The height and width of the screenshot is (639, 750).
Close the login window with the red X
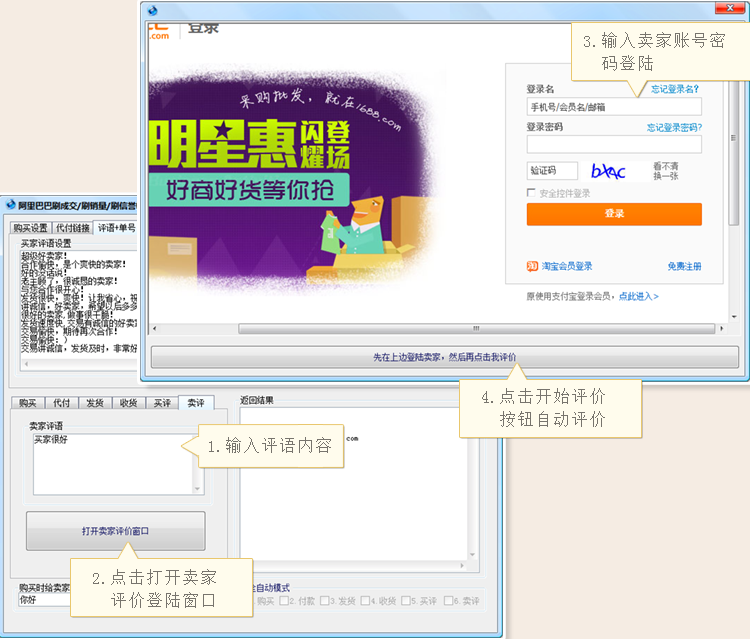730,8
